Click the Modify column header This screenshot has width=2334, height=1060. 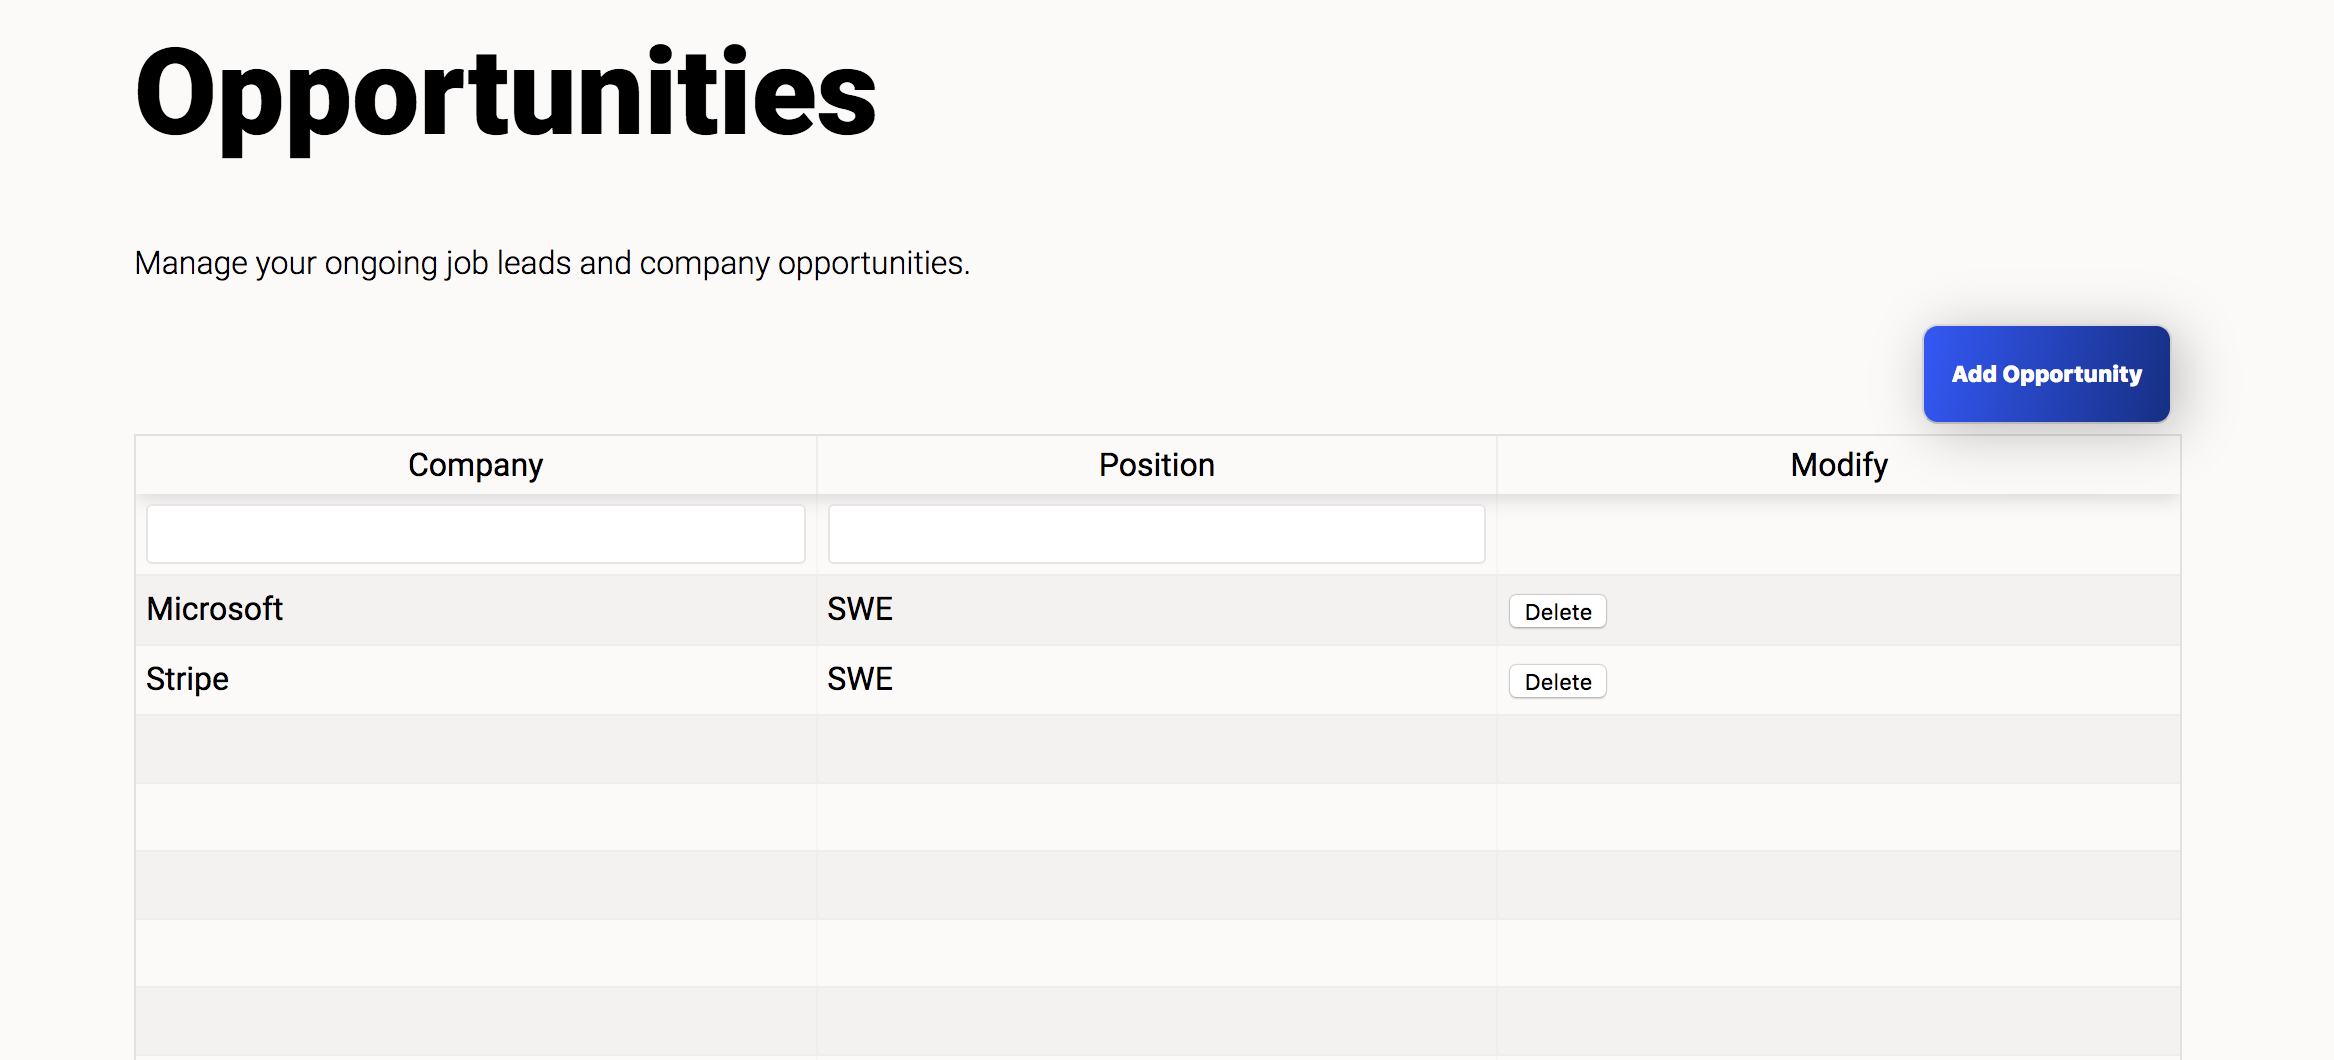pos(1839,465)
